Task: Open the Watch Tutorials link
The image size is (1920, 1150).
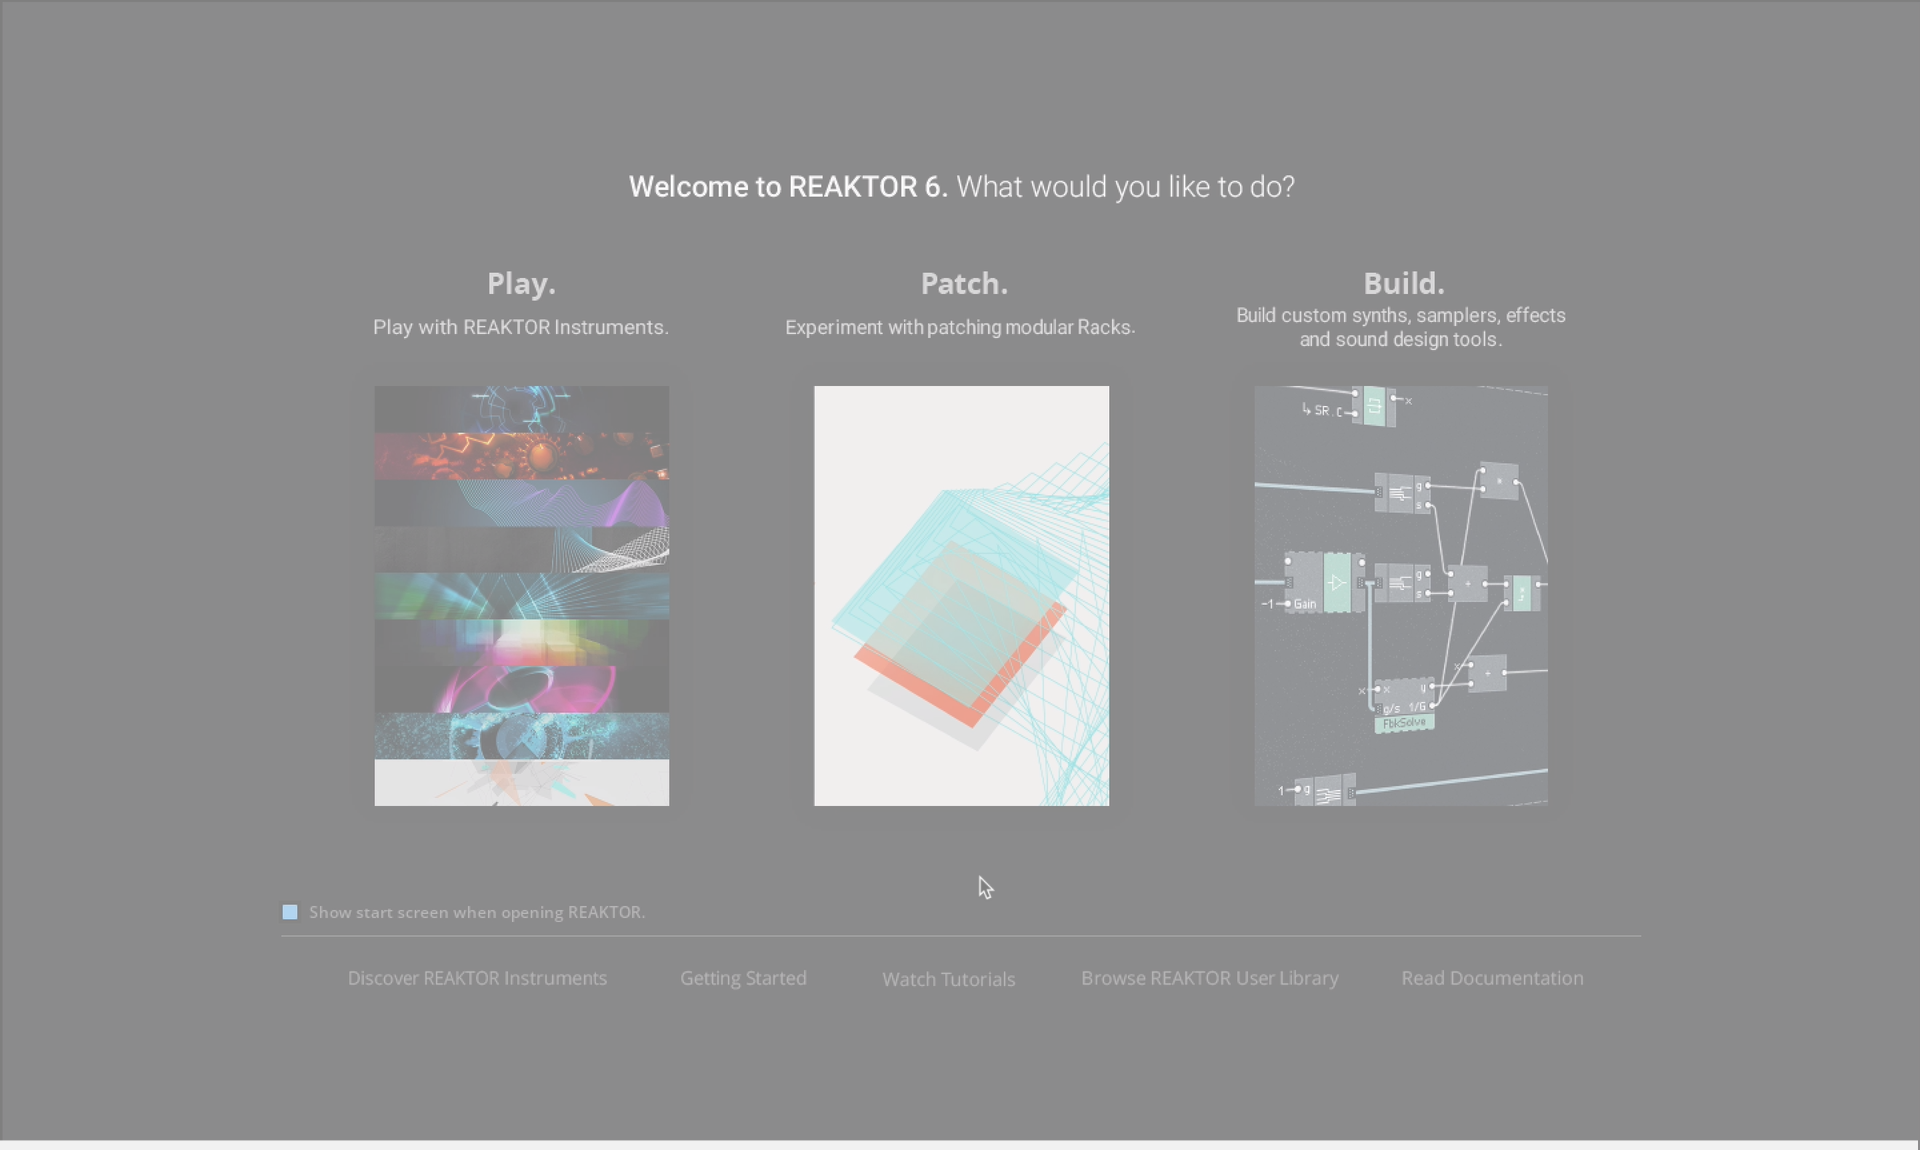Action: click(949, 979)
